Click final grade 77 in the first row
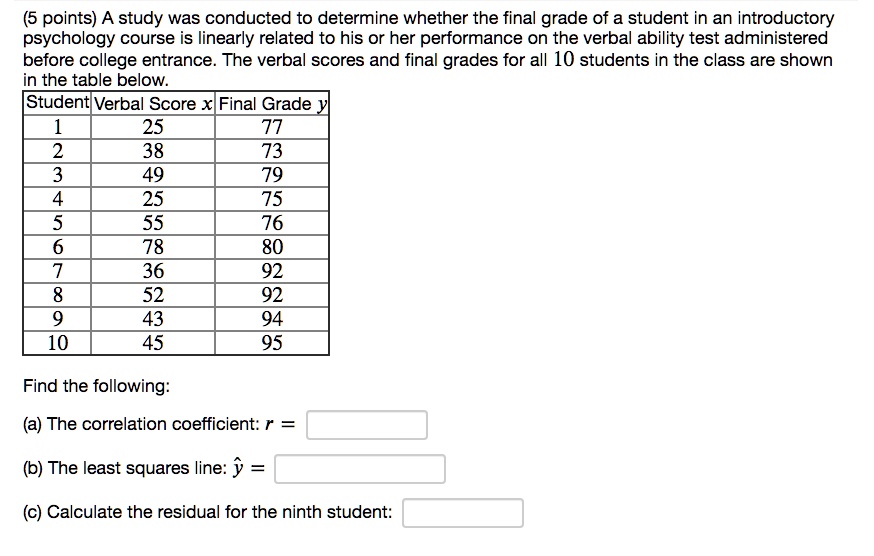 coord(272,127)
